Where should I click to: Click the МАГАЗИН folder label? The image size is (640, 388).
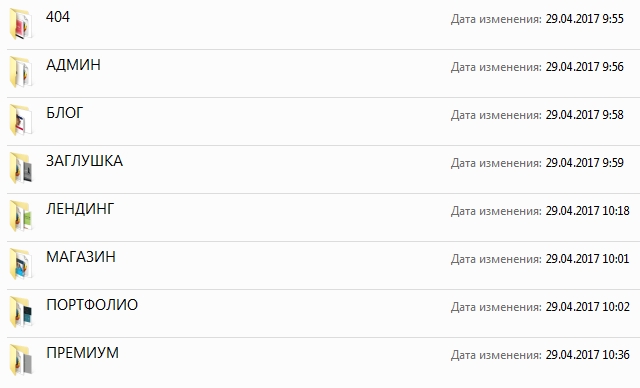point(81,257)
